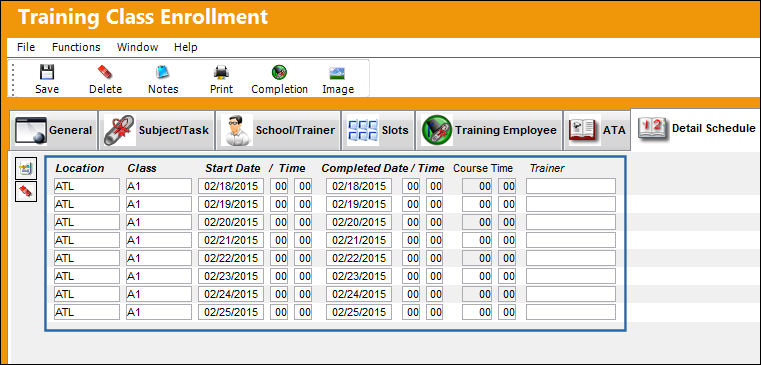Click the Class column header
This screenshot has width=761, height=365.
pyautogui.click(x=142, y=168)
